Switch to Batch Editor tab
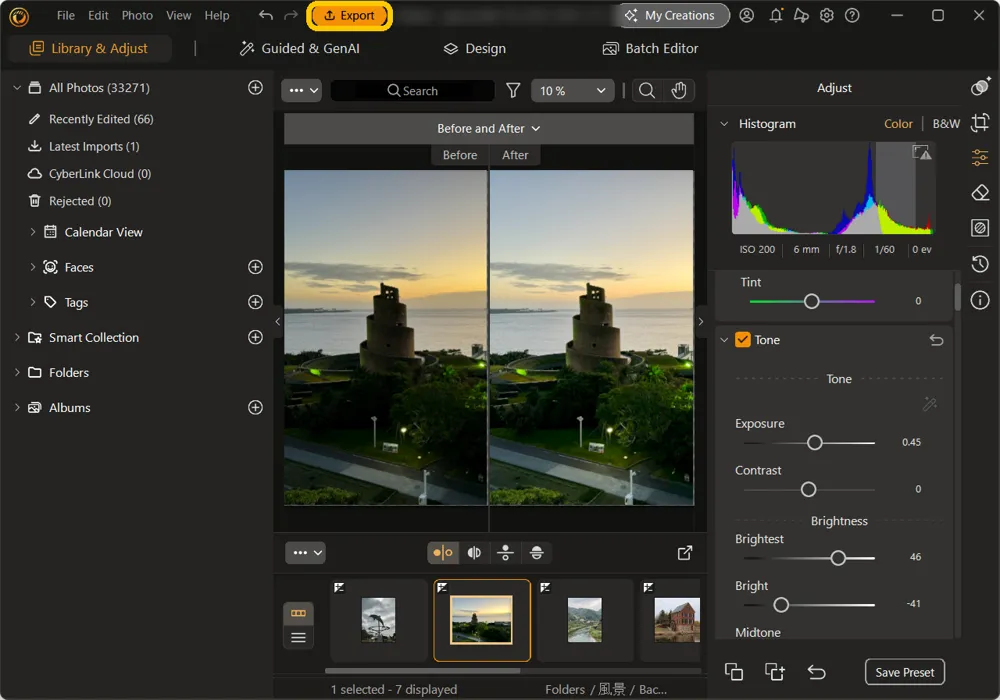This screenshot has height=700, width=1000. (x=651, y=48)
